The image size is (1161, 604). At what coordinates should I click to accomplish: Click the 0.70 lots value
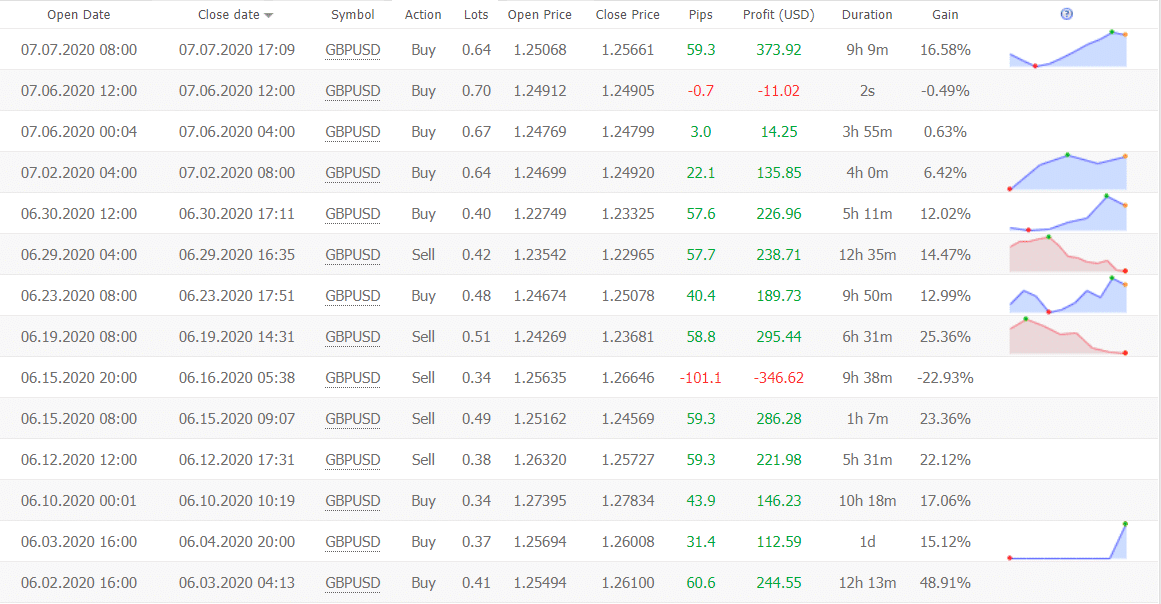(x=476, y=91)
